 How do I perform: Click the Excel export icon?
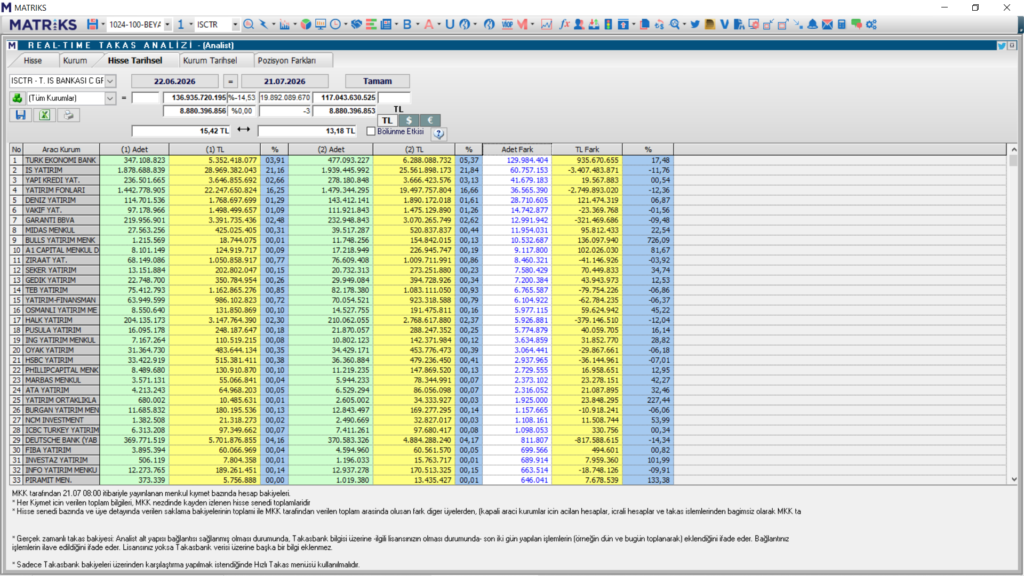(x=44, y=115)
